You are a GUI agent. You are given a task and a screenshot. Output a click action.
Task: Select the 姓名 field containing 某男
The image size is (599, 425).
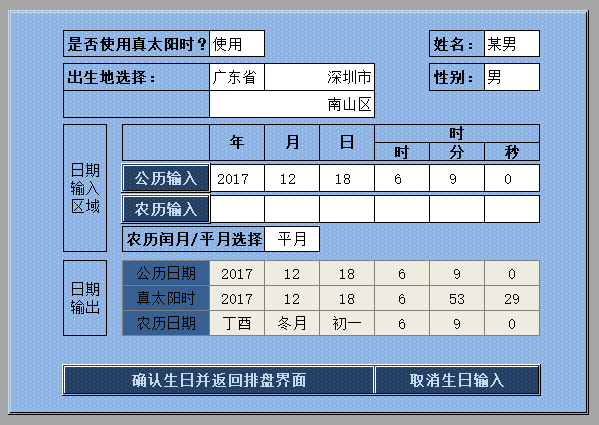(x=512, y=44)
